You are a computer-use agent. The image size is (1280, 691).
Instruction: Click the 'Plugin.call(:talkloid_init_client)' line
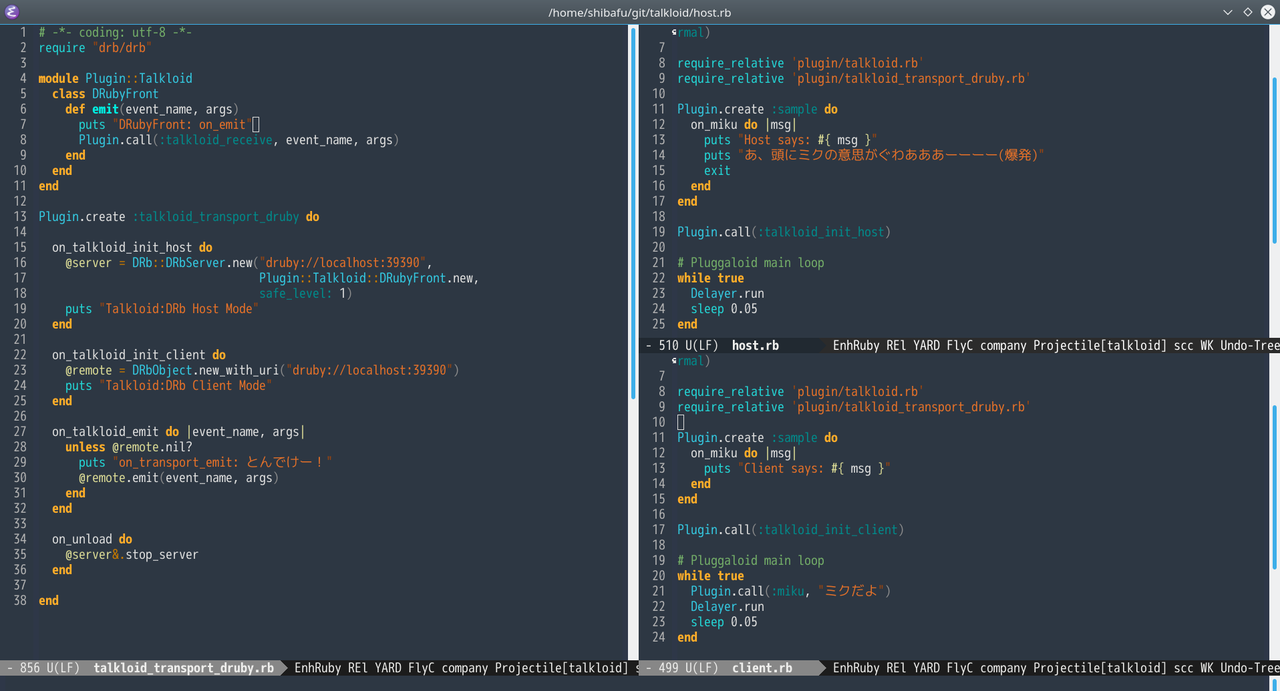790,530
